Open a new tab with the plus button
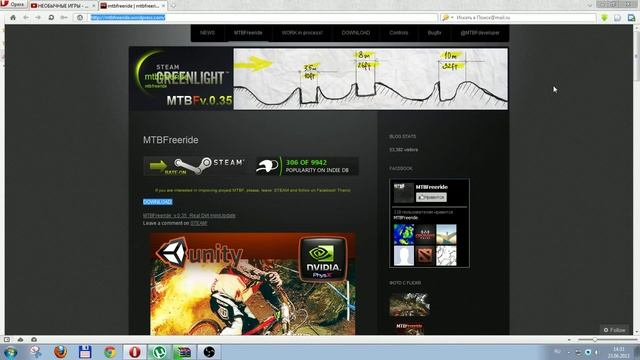Image resolution: width=640 pixels, height=360 pixels. [173, 6]
